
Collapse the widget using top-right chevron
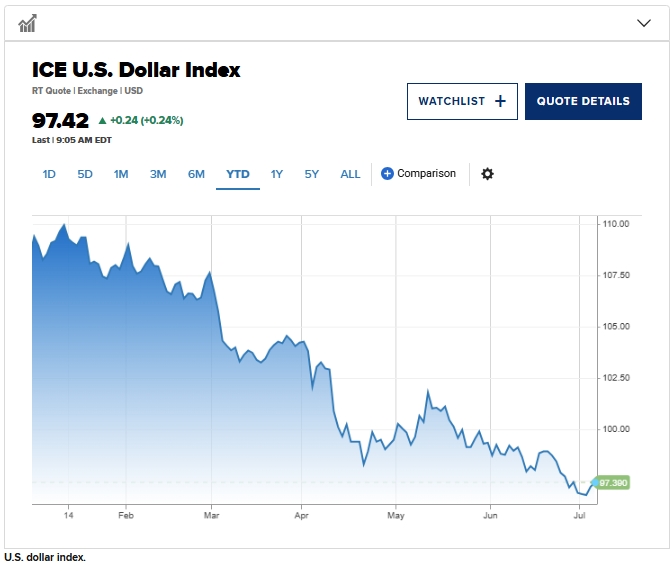click(644, 22)
